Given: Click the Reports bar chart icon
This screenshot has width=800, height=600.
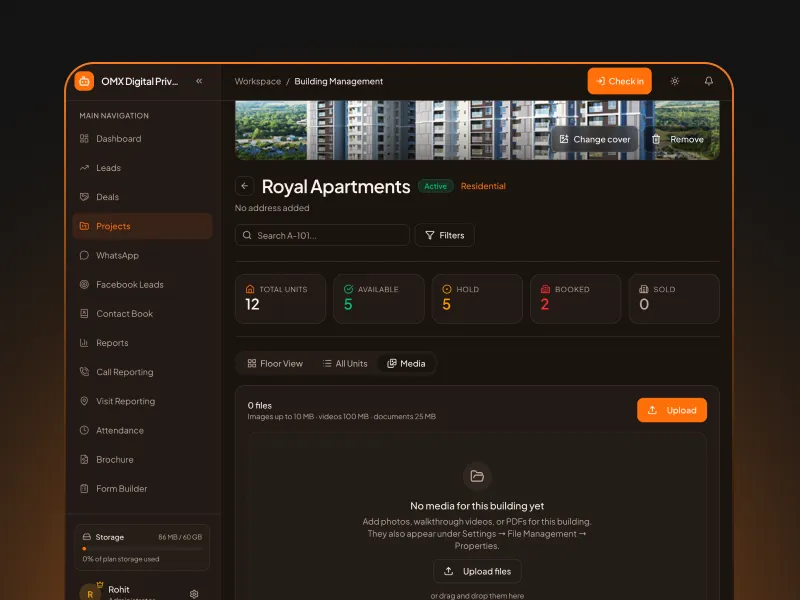Looking at the screenshot, I should click(x=84, y=343).
